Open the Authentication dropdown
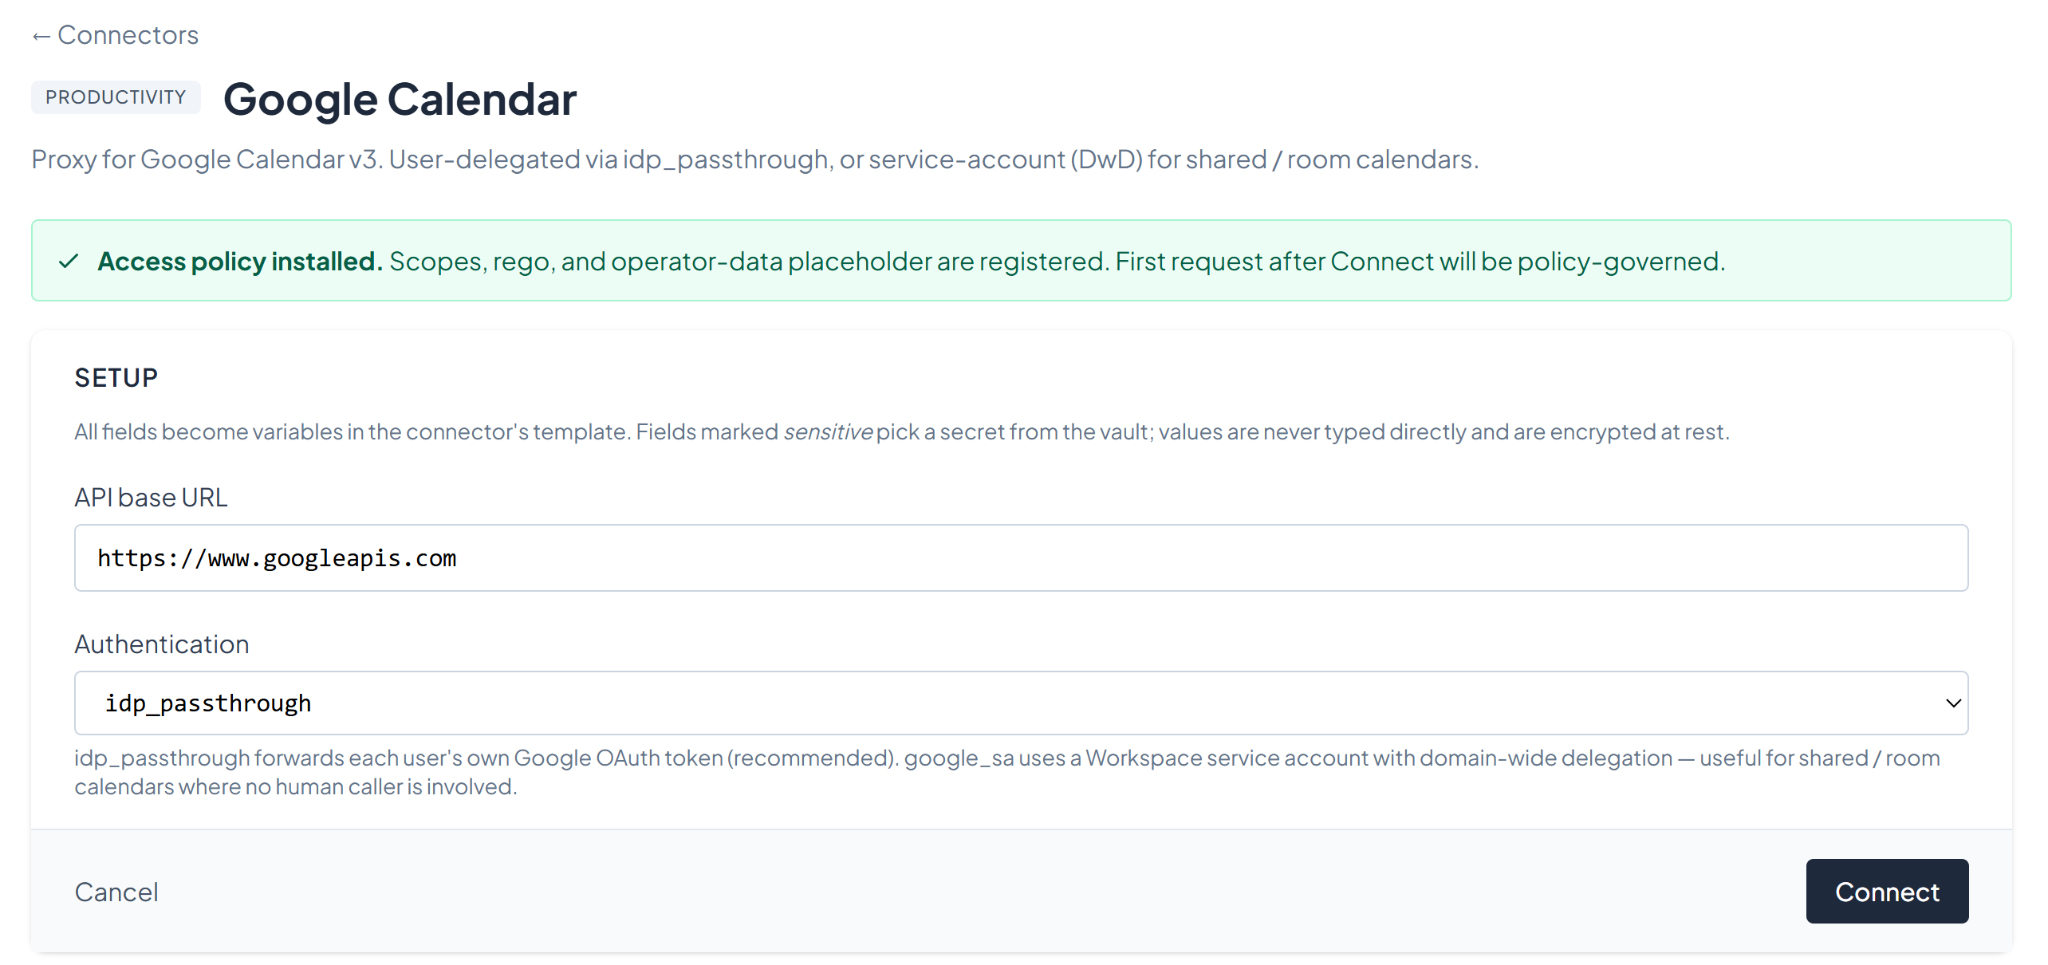 click(1021, 703)
